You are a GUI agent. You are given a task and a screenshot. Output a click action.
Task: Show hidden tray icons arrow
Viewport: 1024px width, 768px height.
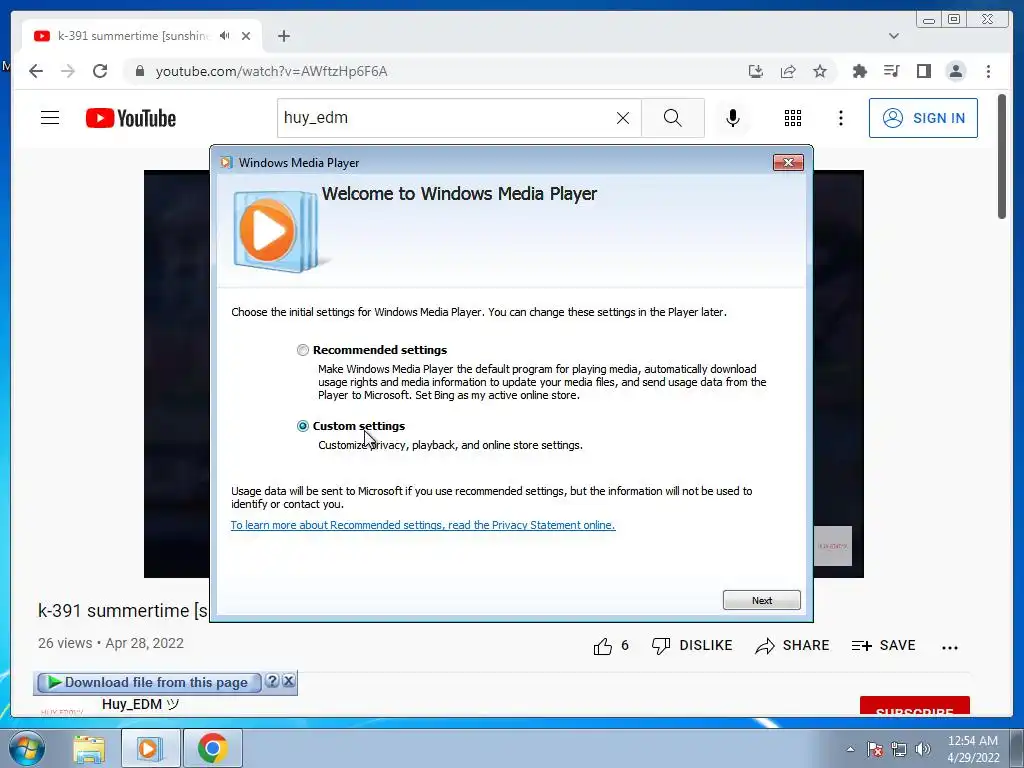click(x=850, y=749)
